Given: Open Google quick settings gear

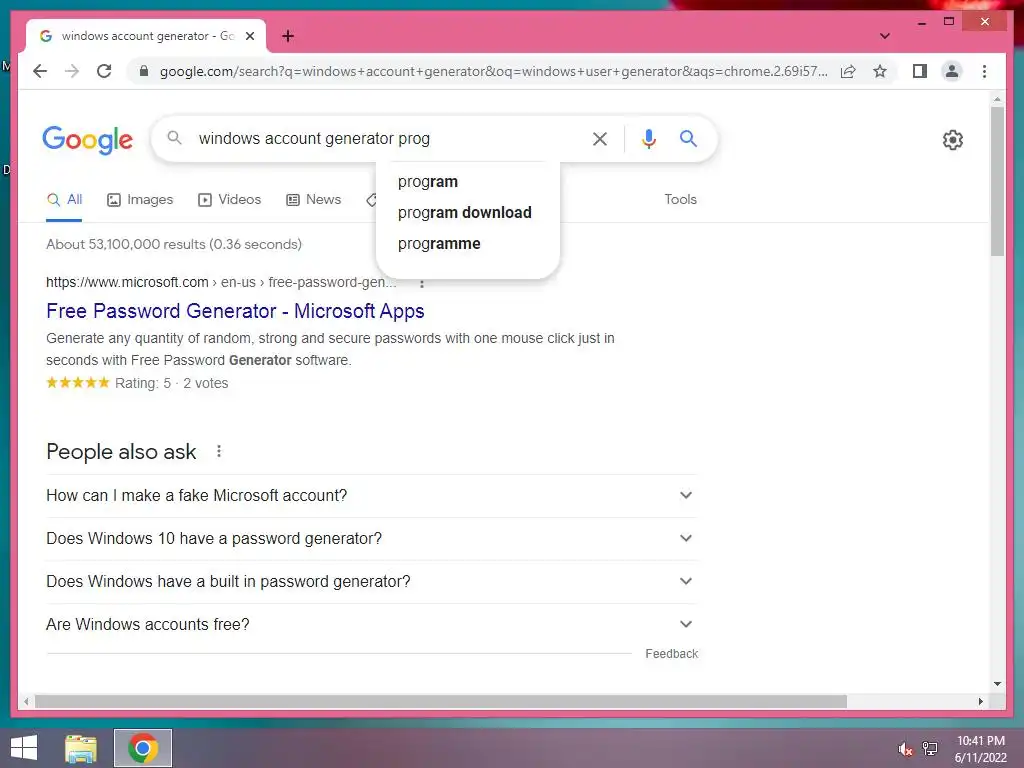Looking at the screenshot, I should click(x=952, y=140).
